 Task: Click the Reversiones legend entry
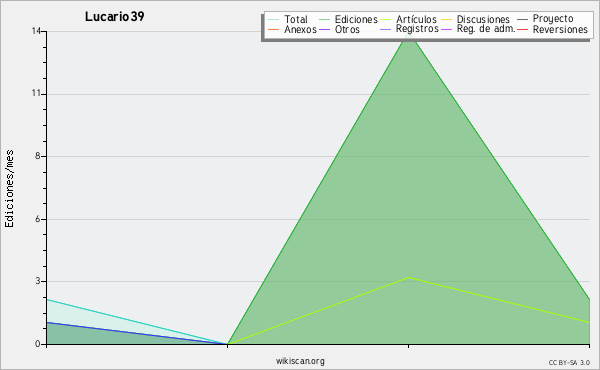552,29
